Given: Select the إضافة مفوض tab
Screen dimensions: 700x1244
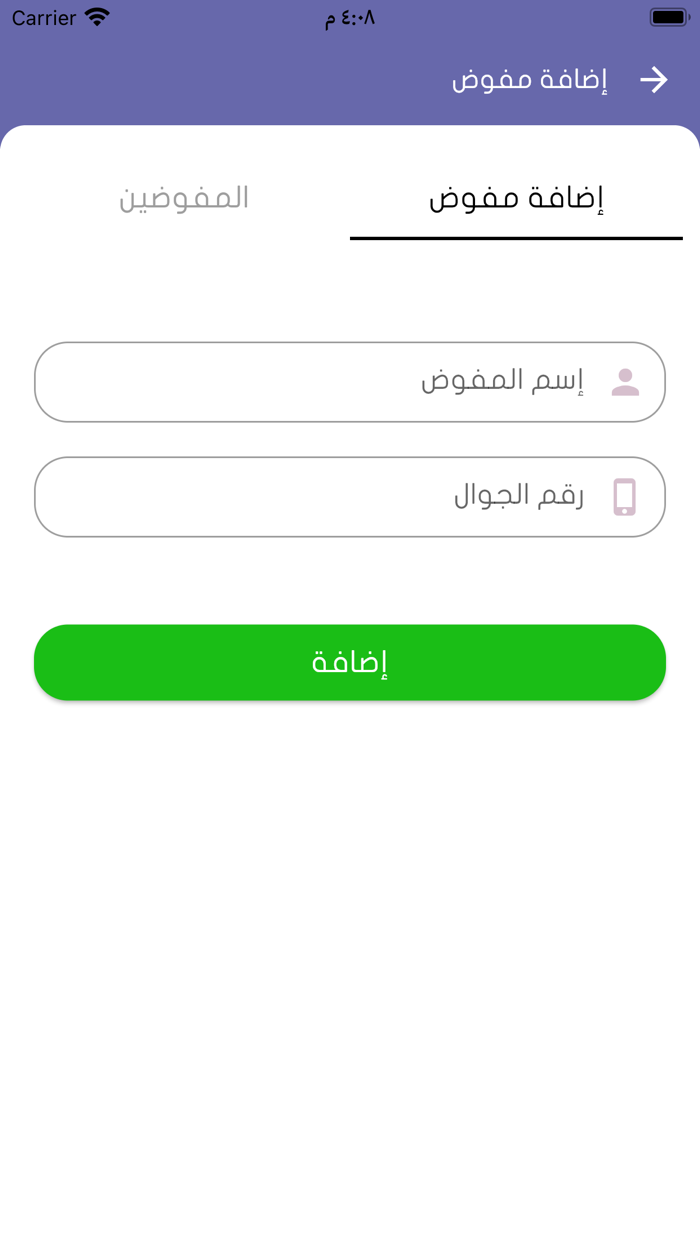Looking at the screenshot, I should click(x=516, y=197).
